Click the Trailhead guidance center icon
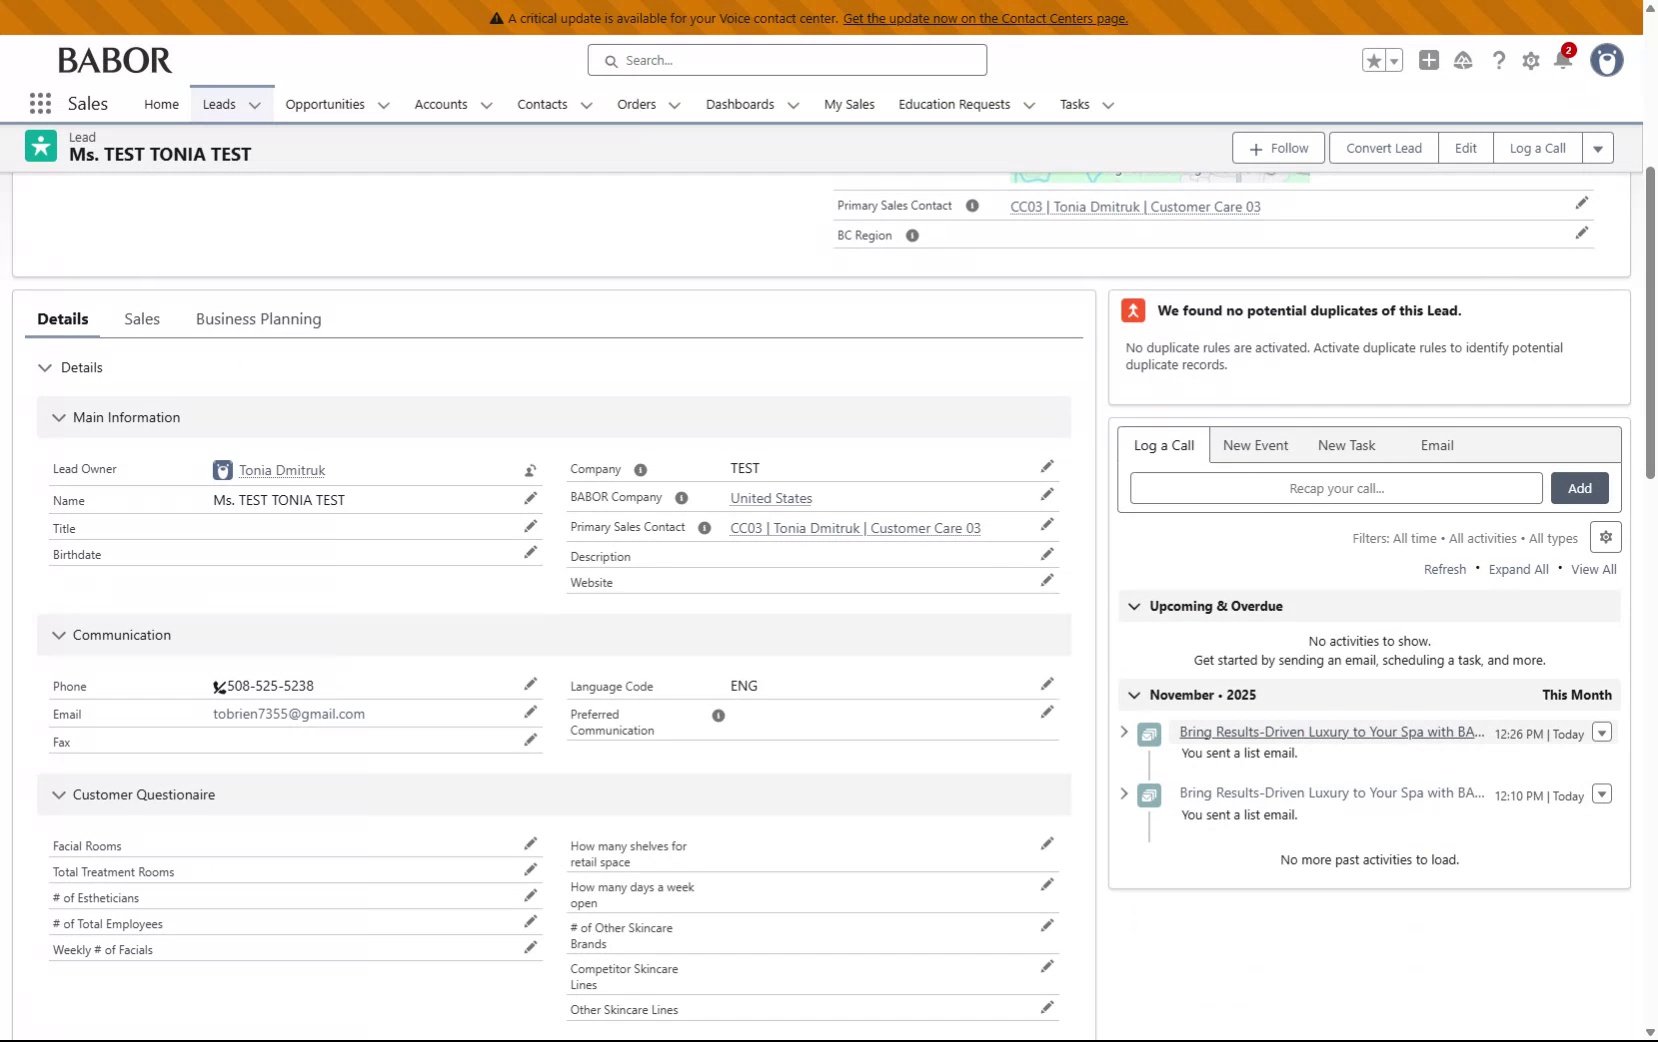Image resolution: width=1658 pixels, height=1042 pixels. tap(1463, 60)
